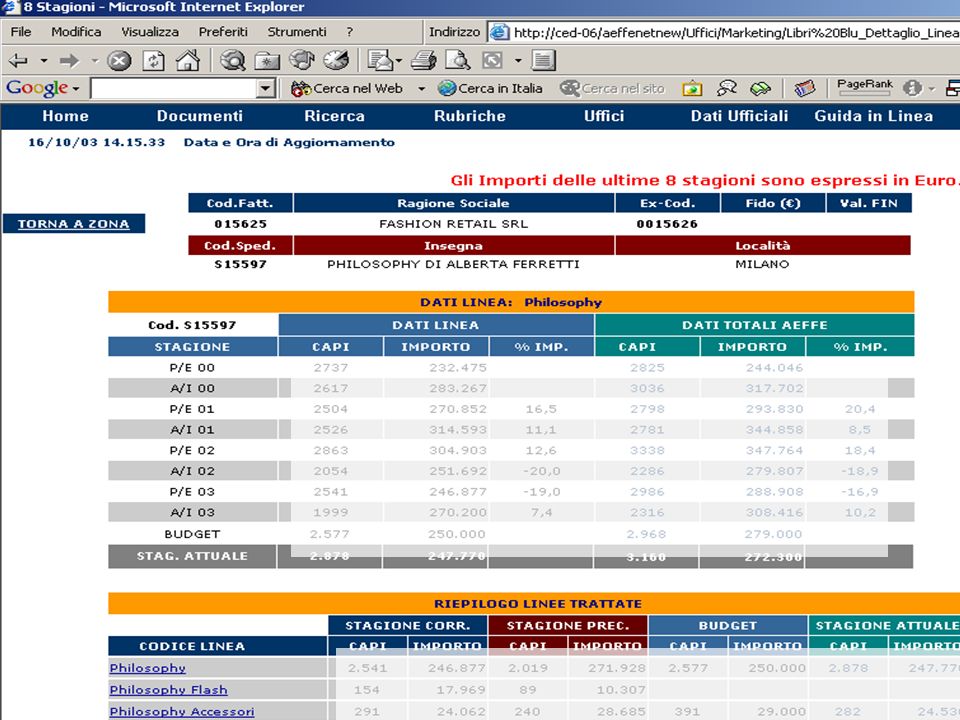960x720 pixels.
Task: Print the page with the printer icon
Action: pyautogui.click(x=424, y=60)
